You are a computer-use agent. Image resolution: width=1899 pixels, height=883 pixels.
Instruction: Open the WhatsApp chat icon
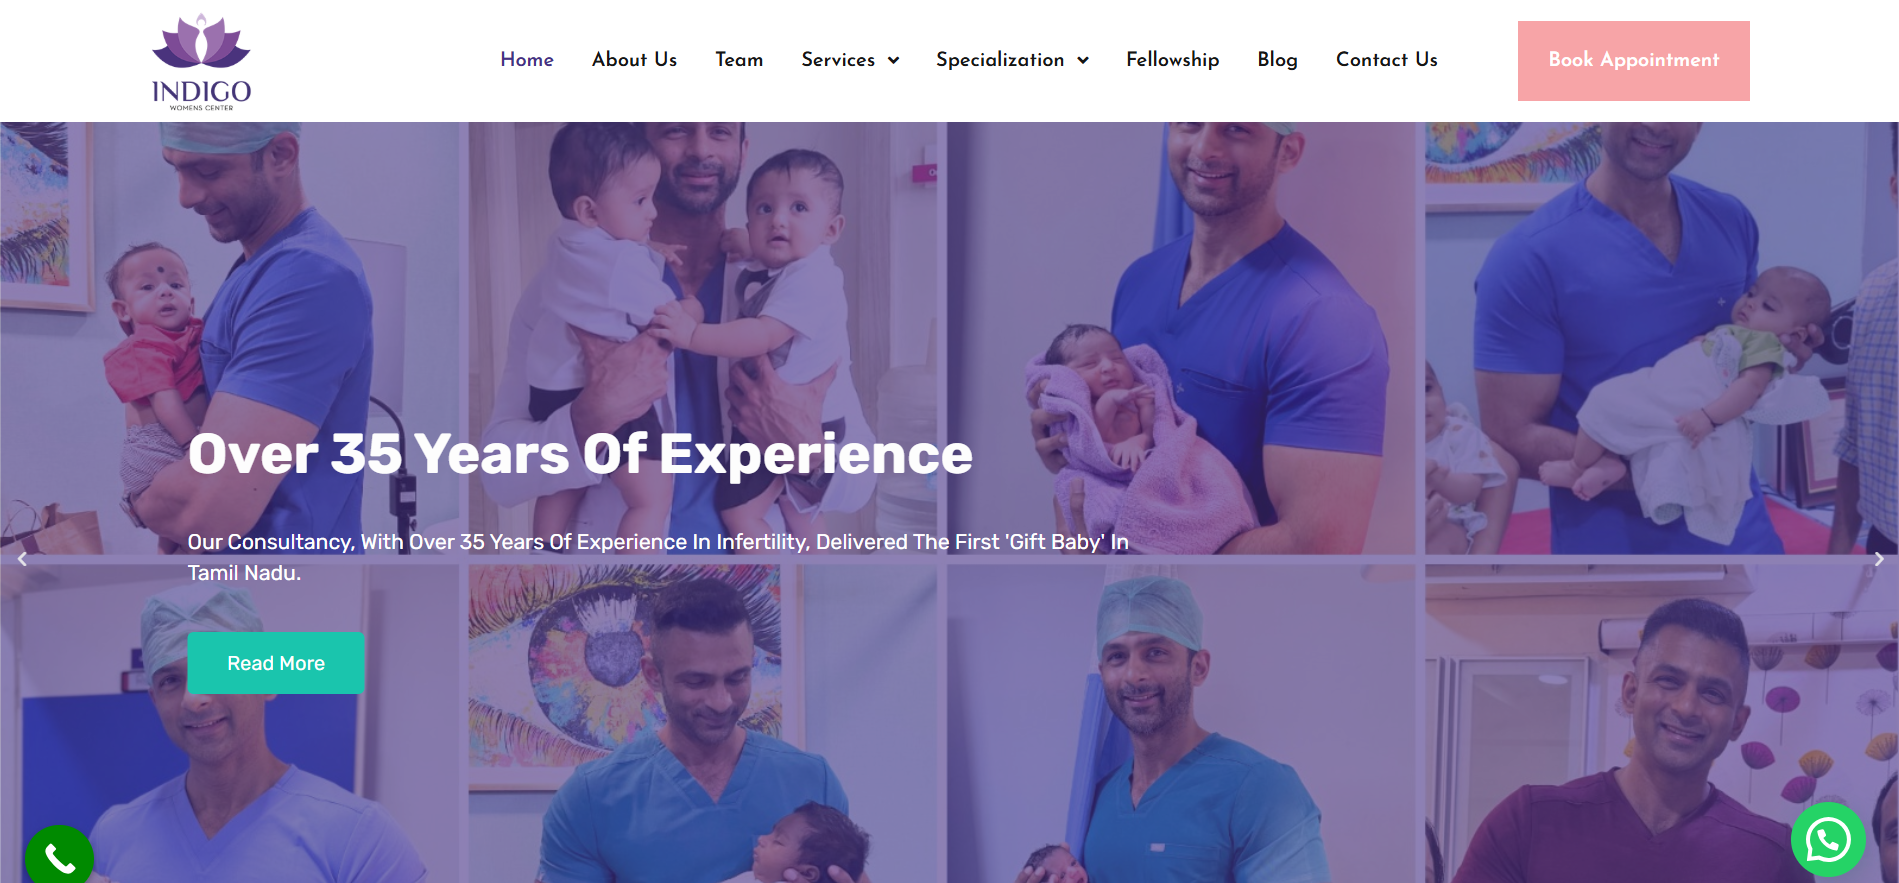tap(1828, 840)
